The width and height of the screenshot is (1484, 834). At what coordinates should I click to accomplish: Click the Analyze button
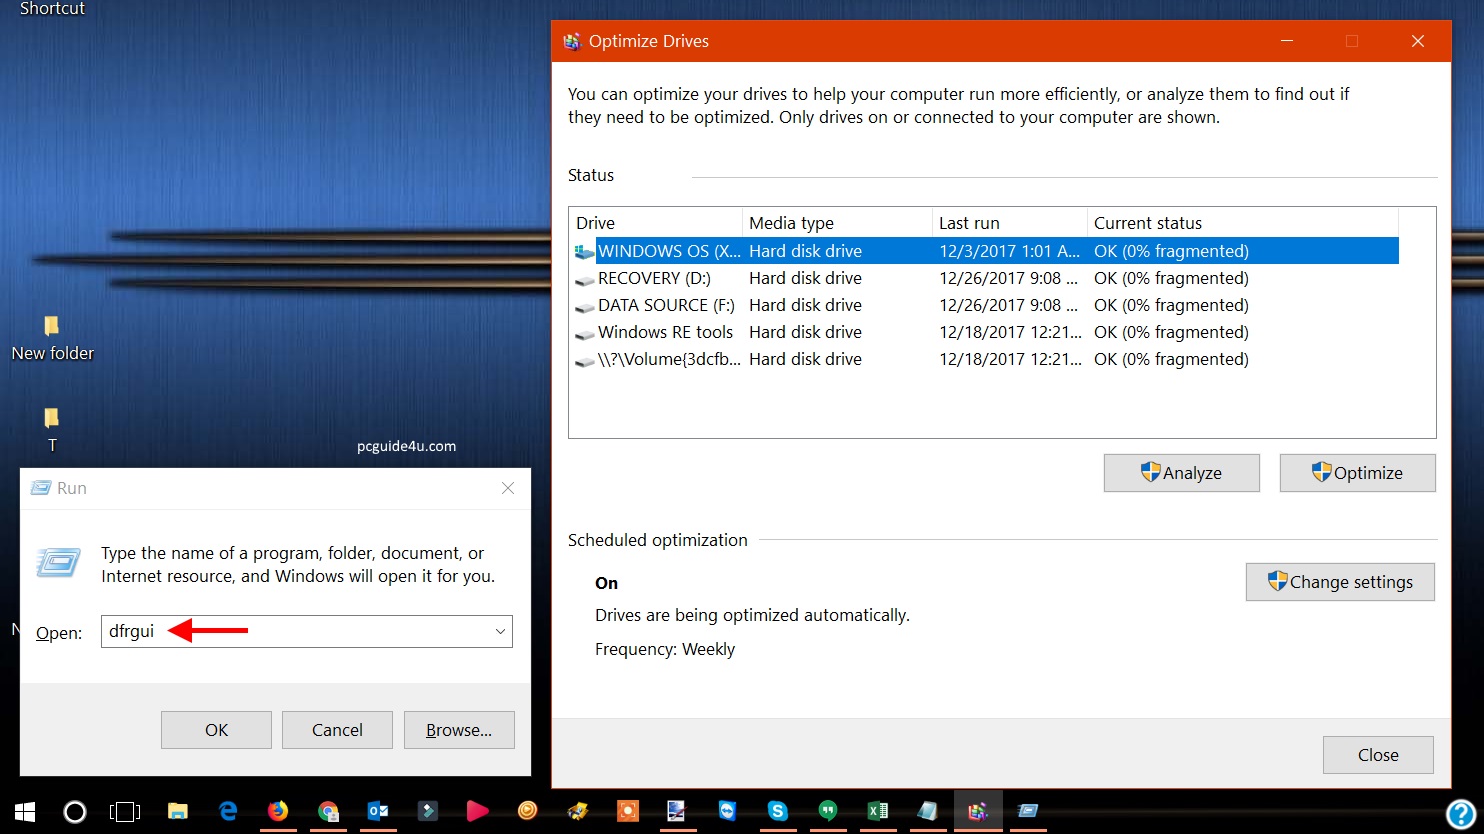pyautogui.click(x=1181, y=473)
